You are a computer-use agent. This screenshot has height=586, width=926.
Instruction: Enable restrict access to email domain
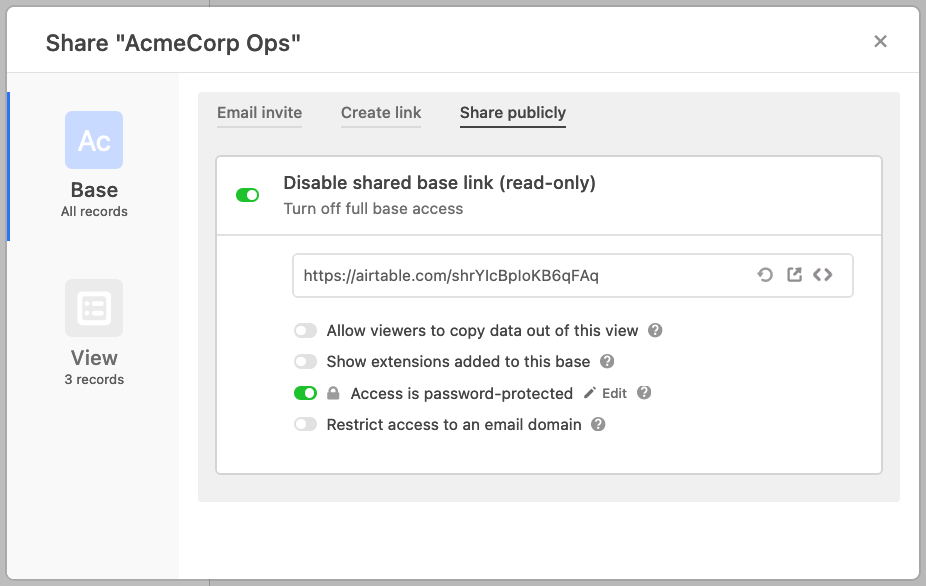click(x=305, y=424)
